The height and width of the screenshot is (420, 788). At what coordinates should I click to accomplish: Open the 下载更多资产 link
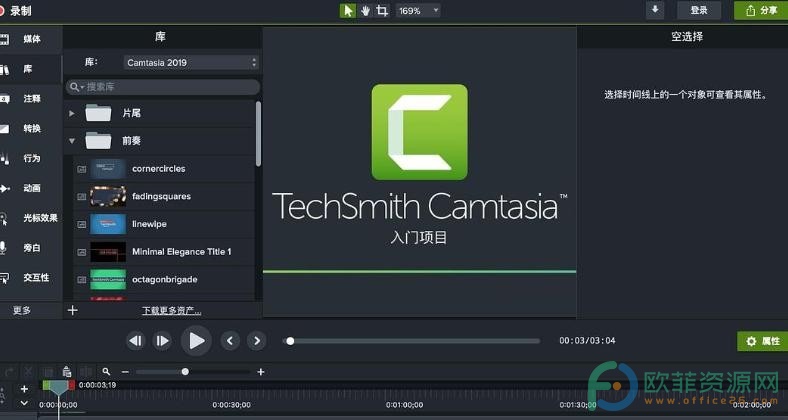tap(171, 311)
